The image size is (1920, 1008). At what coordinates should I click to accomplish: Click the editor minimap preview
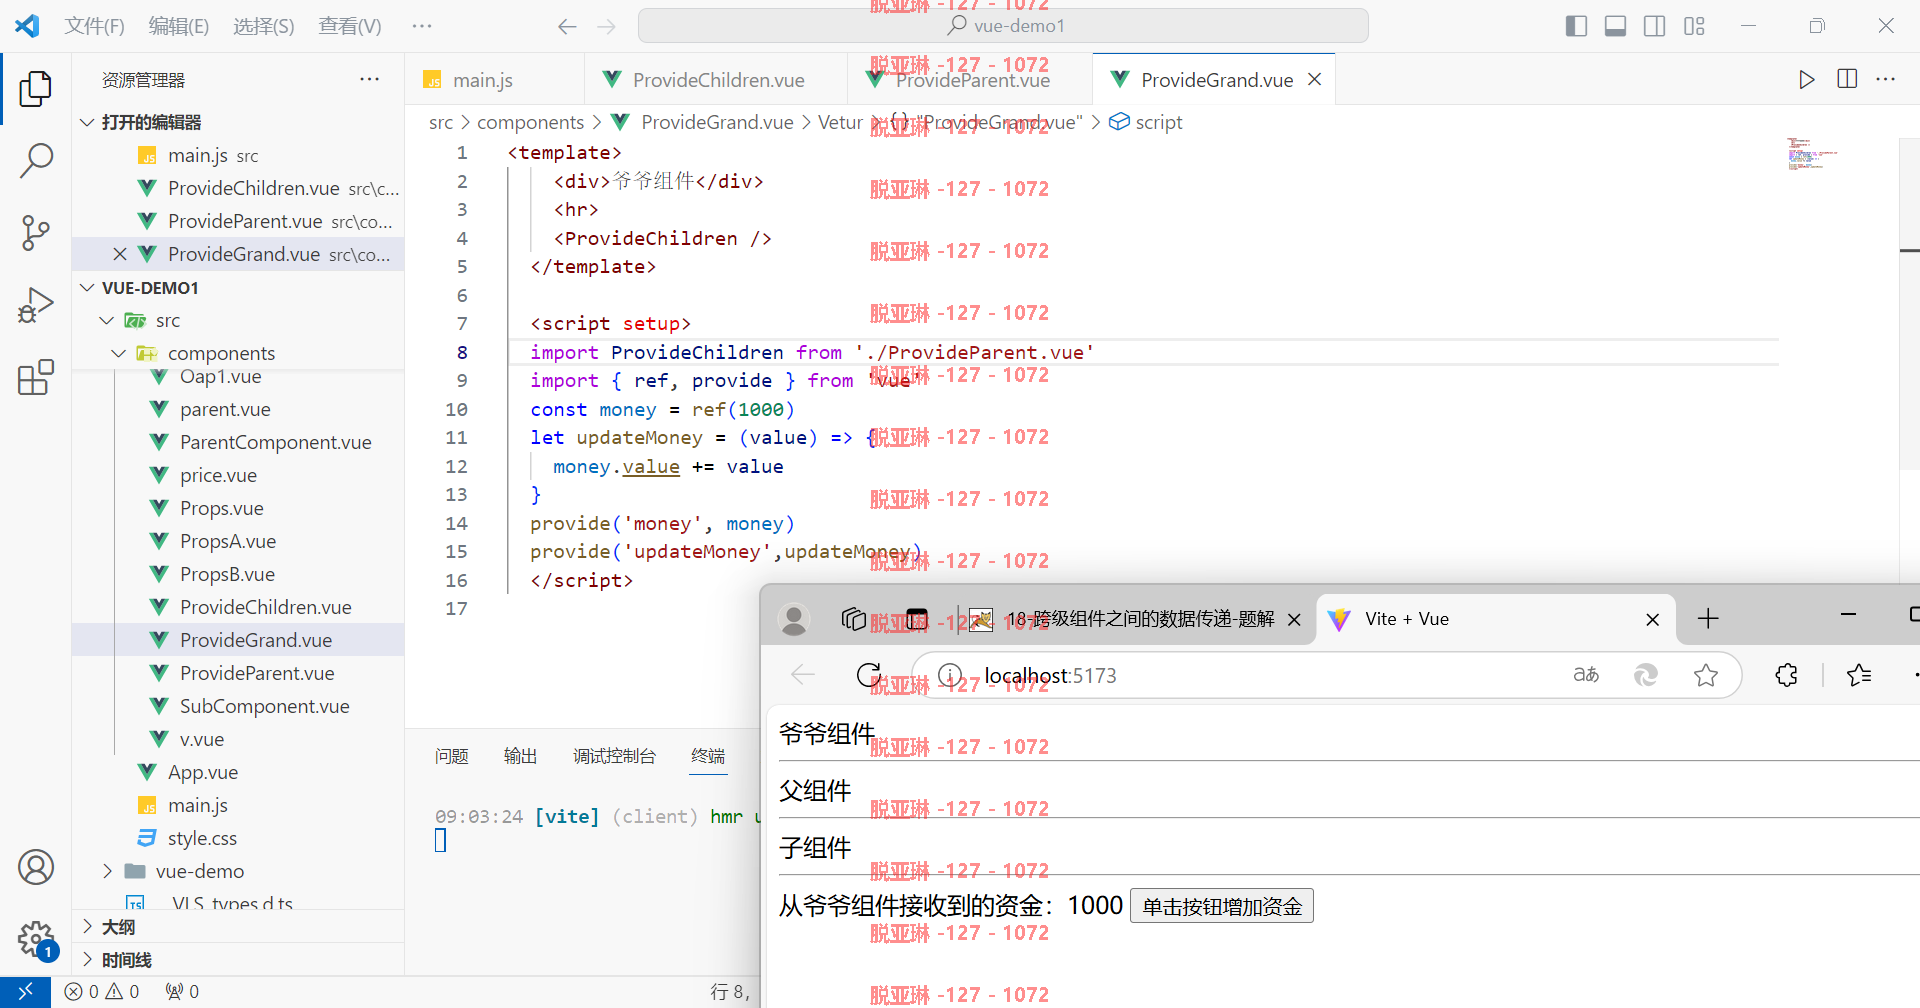pyautogui.click(x=1813, y=154)
